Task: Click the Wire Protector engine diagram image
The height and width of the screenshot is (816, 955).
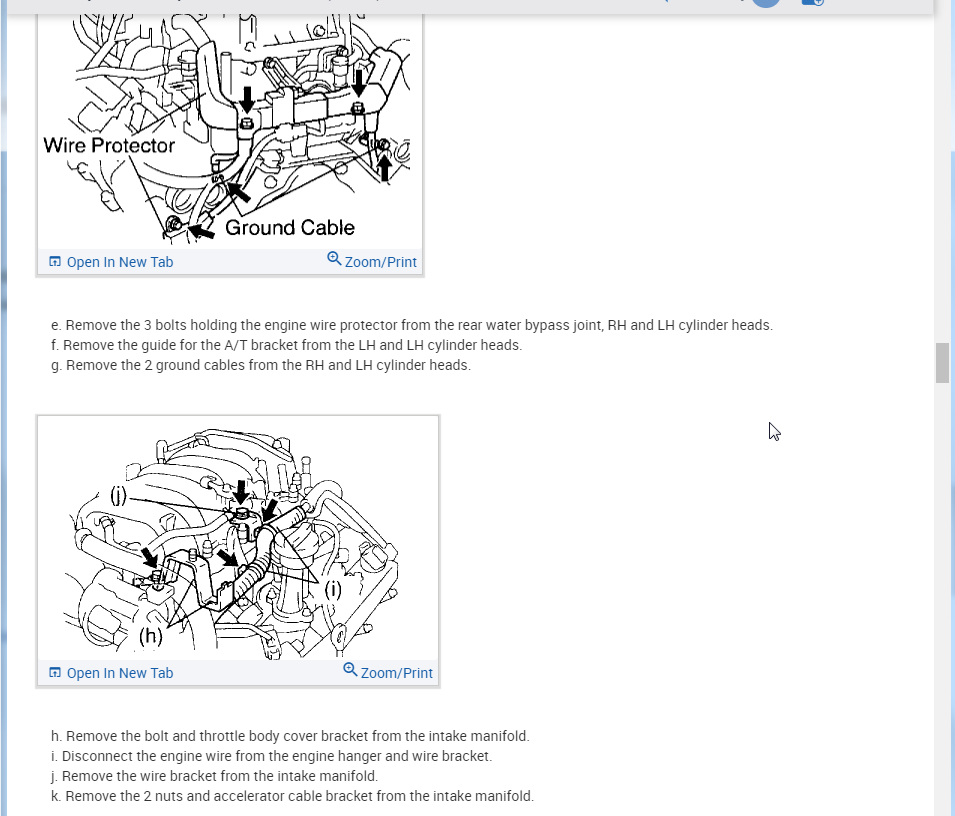Action: pos(230,130)
